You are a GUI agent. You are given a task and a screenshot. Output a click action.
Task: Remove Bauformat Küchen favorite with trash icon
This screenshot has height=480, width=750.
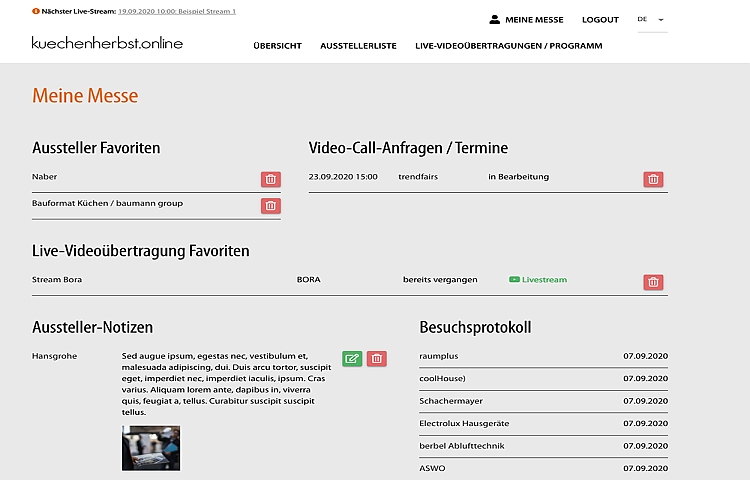pos(270,206)
